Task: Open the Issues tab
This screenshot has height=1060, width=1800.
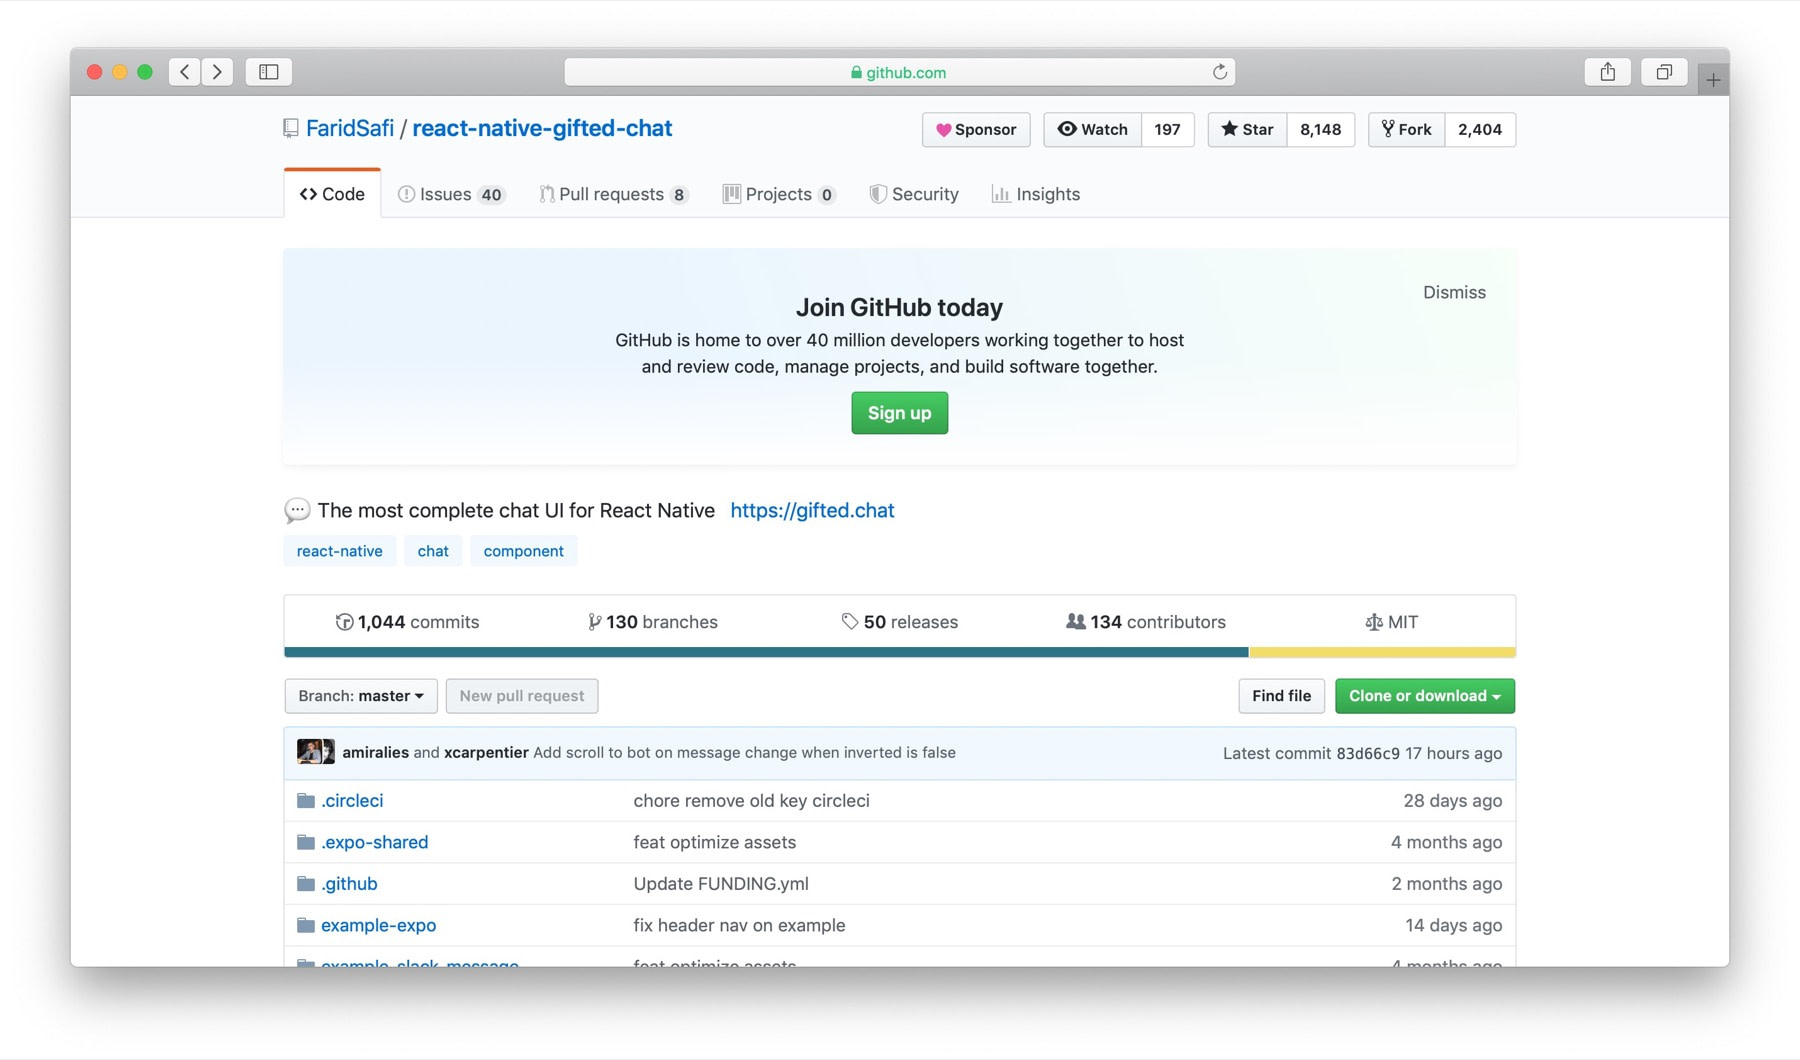Action: point(451,194)
